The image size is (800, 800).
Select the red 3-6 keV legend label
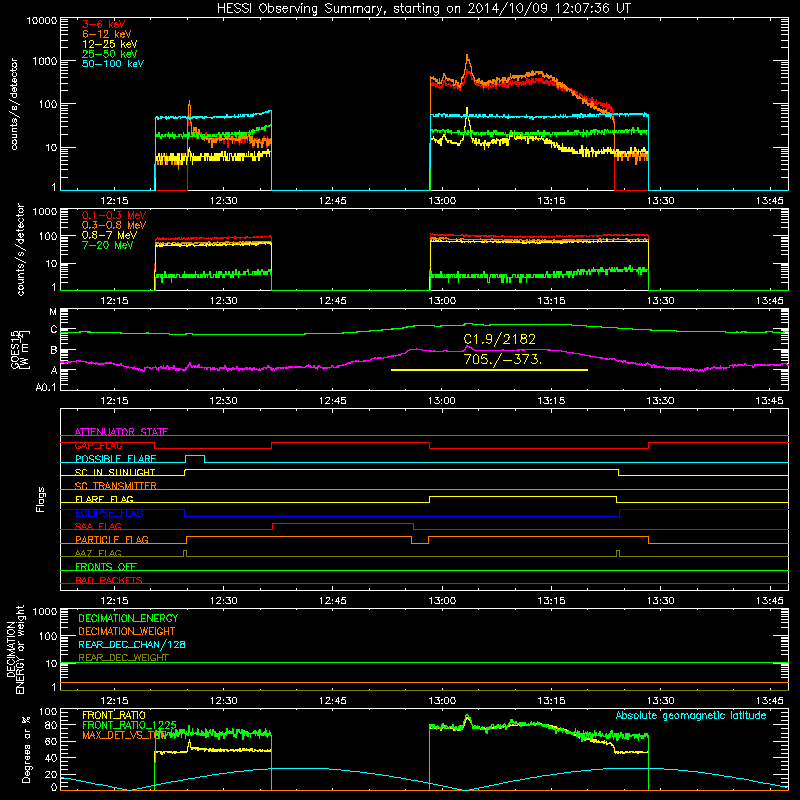point(104,24)
